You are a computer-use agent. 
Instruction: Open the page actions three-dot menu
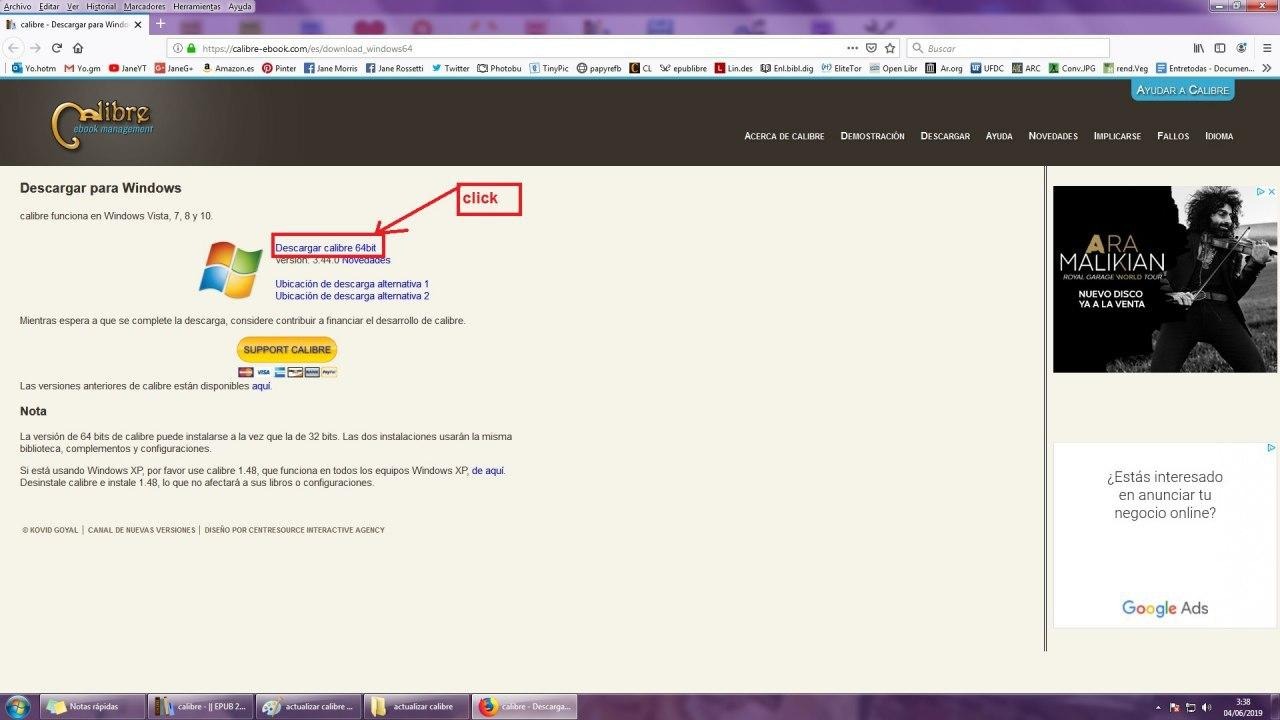pyautogui.click(x=852, y=48)
